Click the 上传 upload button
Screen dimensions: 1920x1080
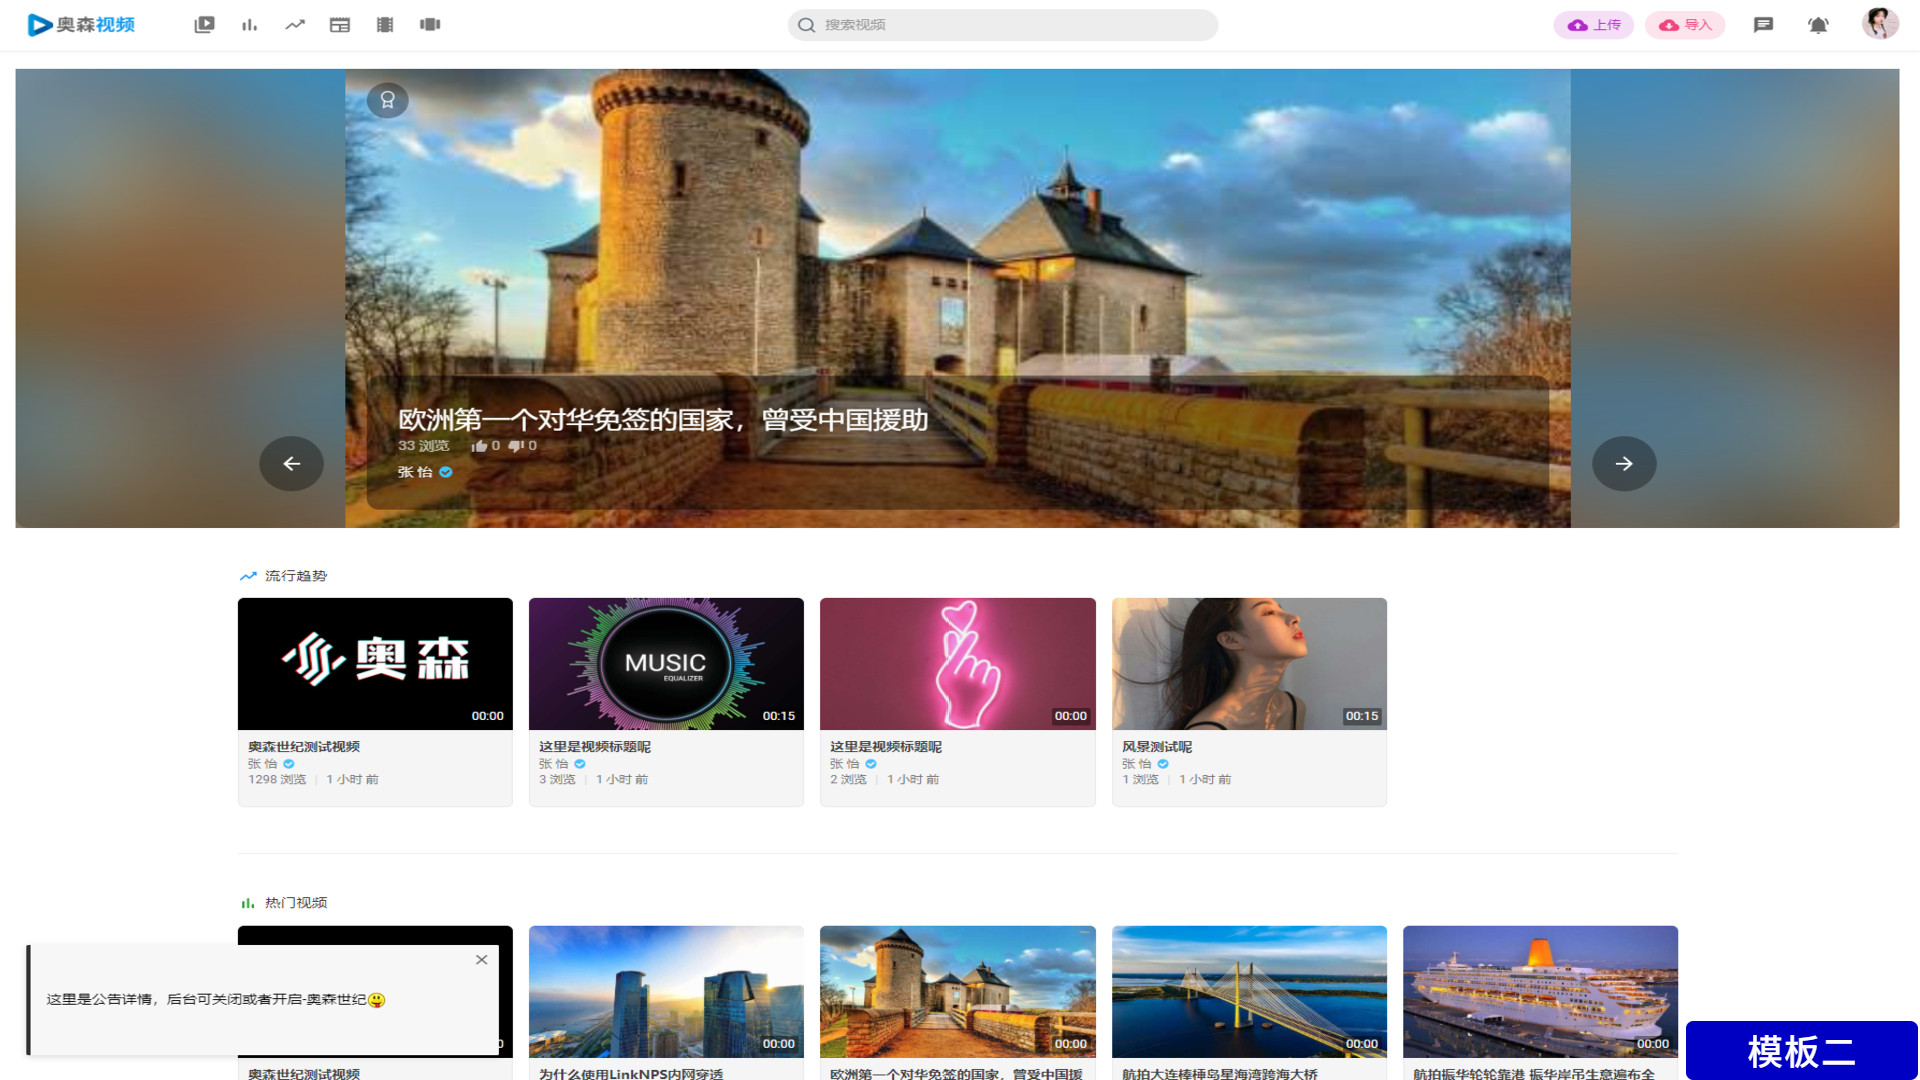[1593, 25]
